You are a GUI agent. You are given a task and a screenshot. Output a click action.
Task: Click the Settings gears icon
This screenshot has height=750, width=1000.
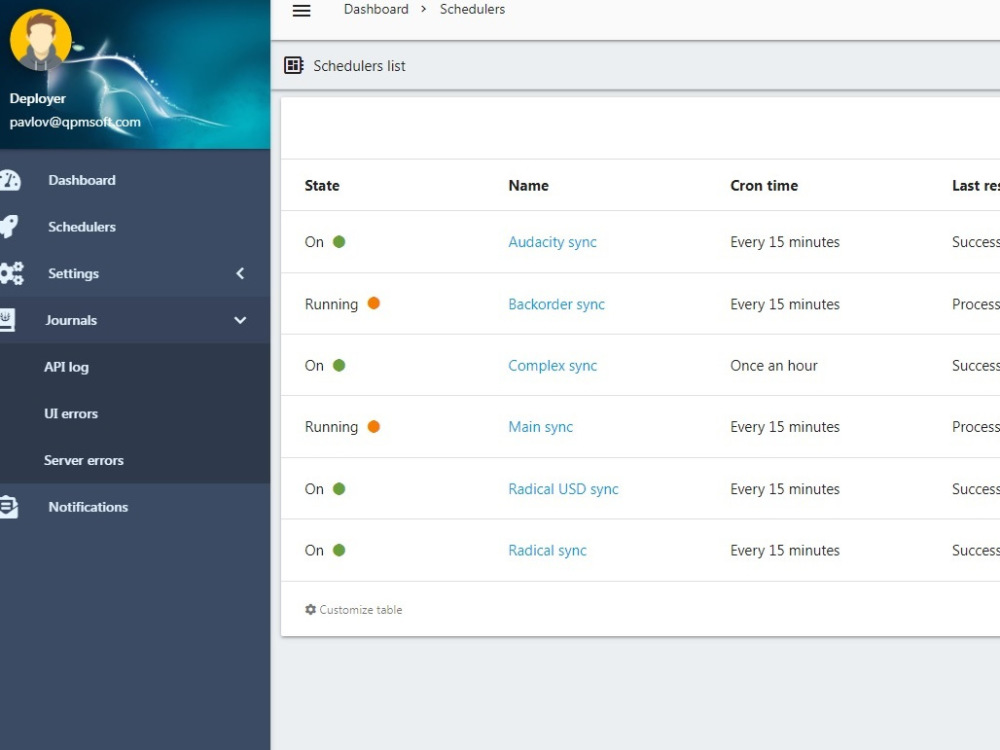pos(11,273)
